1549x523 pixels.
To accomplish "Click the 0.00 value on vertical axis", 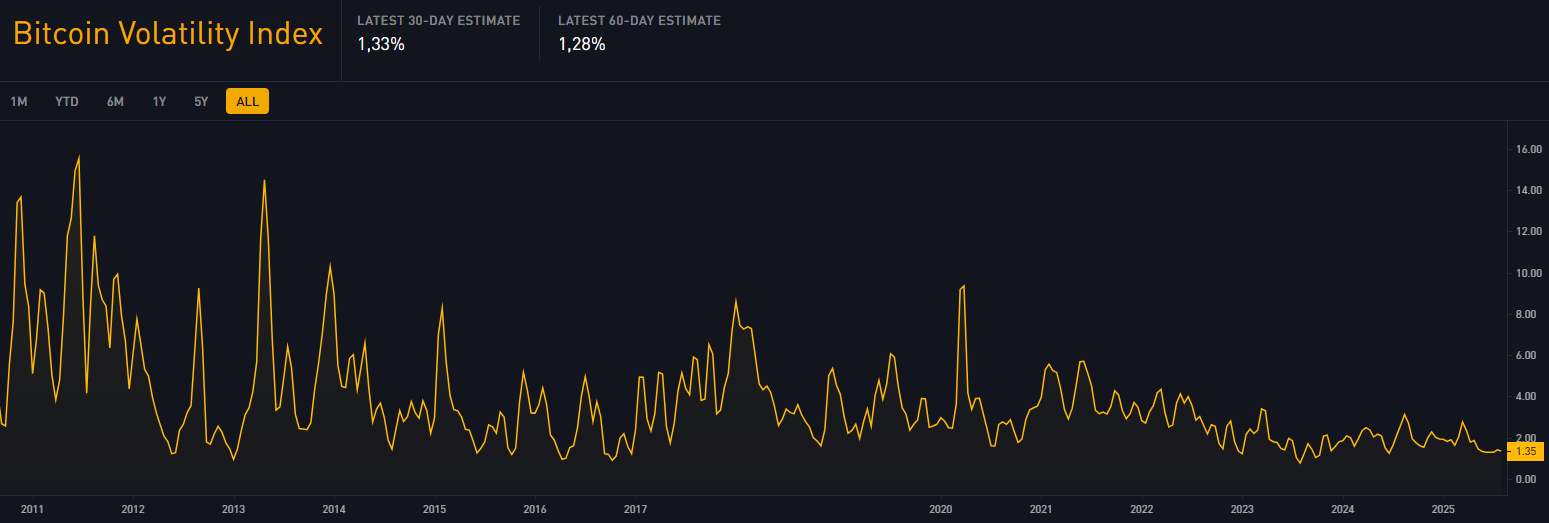I will pos(1525,479).
